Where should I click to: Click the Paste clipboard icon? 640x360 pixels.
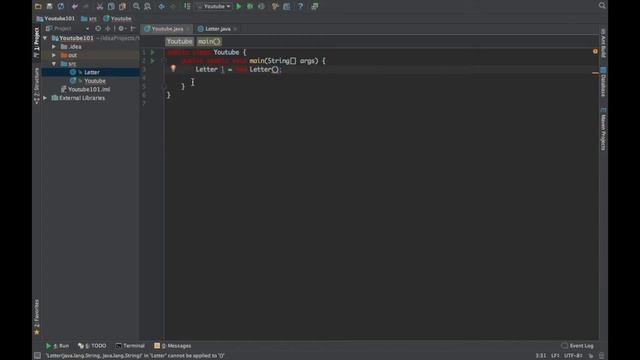(122, 6)
